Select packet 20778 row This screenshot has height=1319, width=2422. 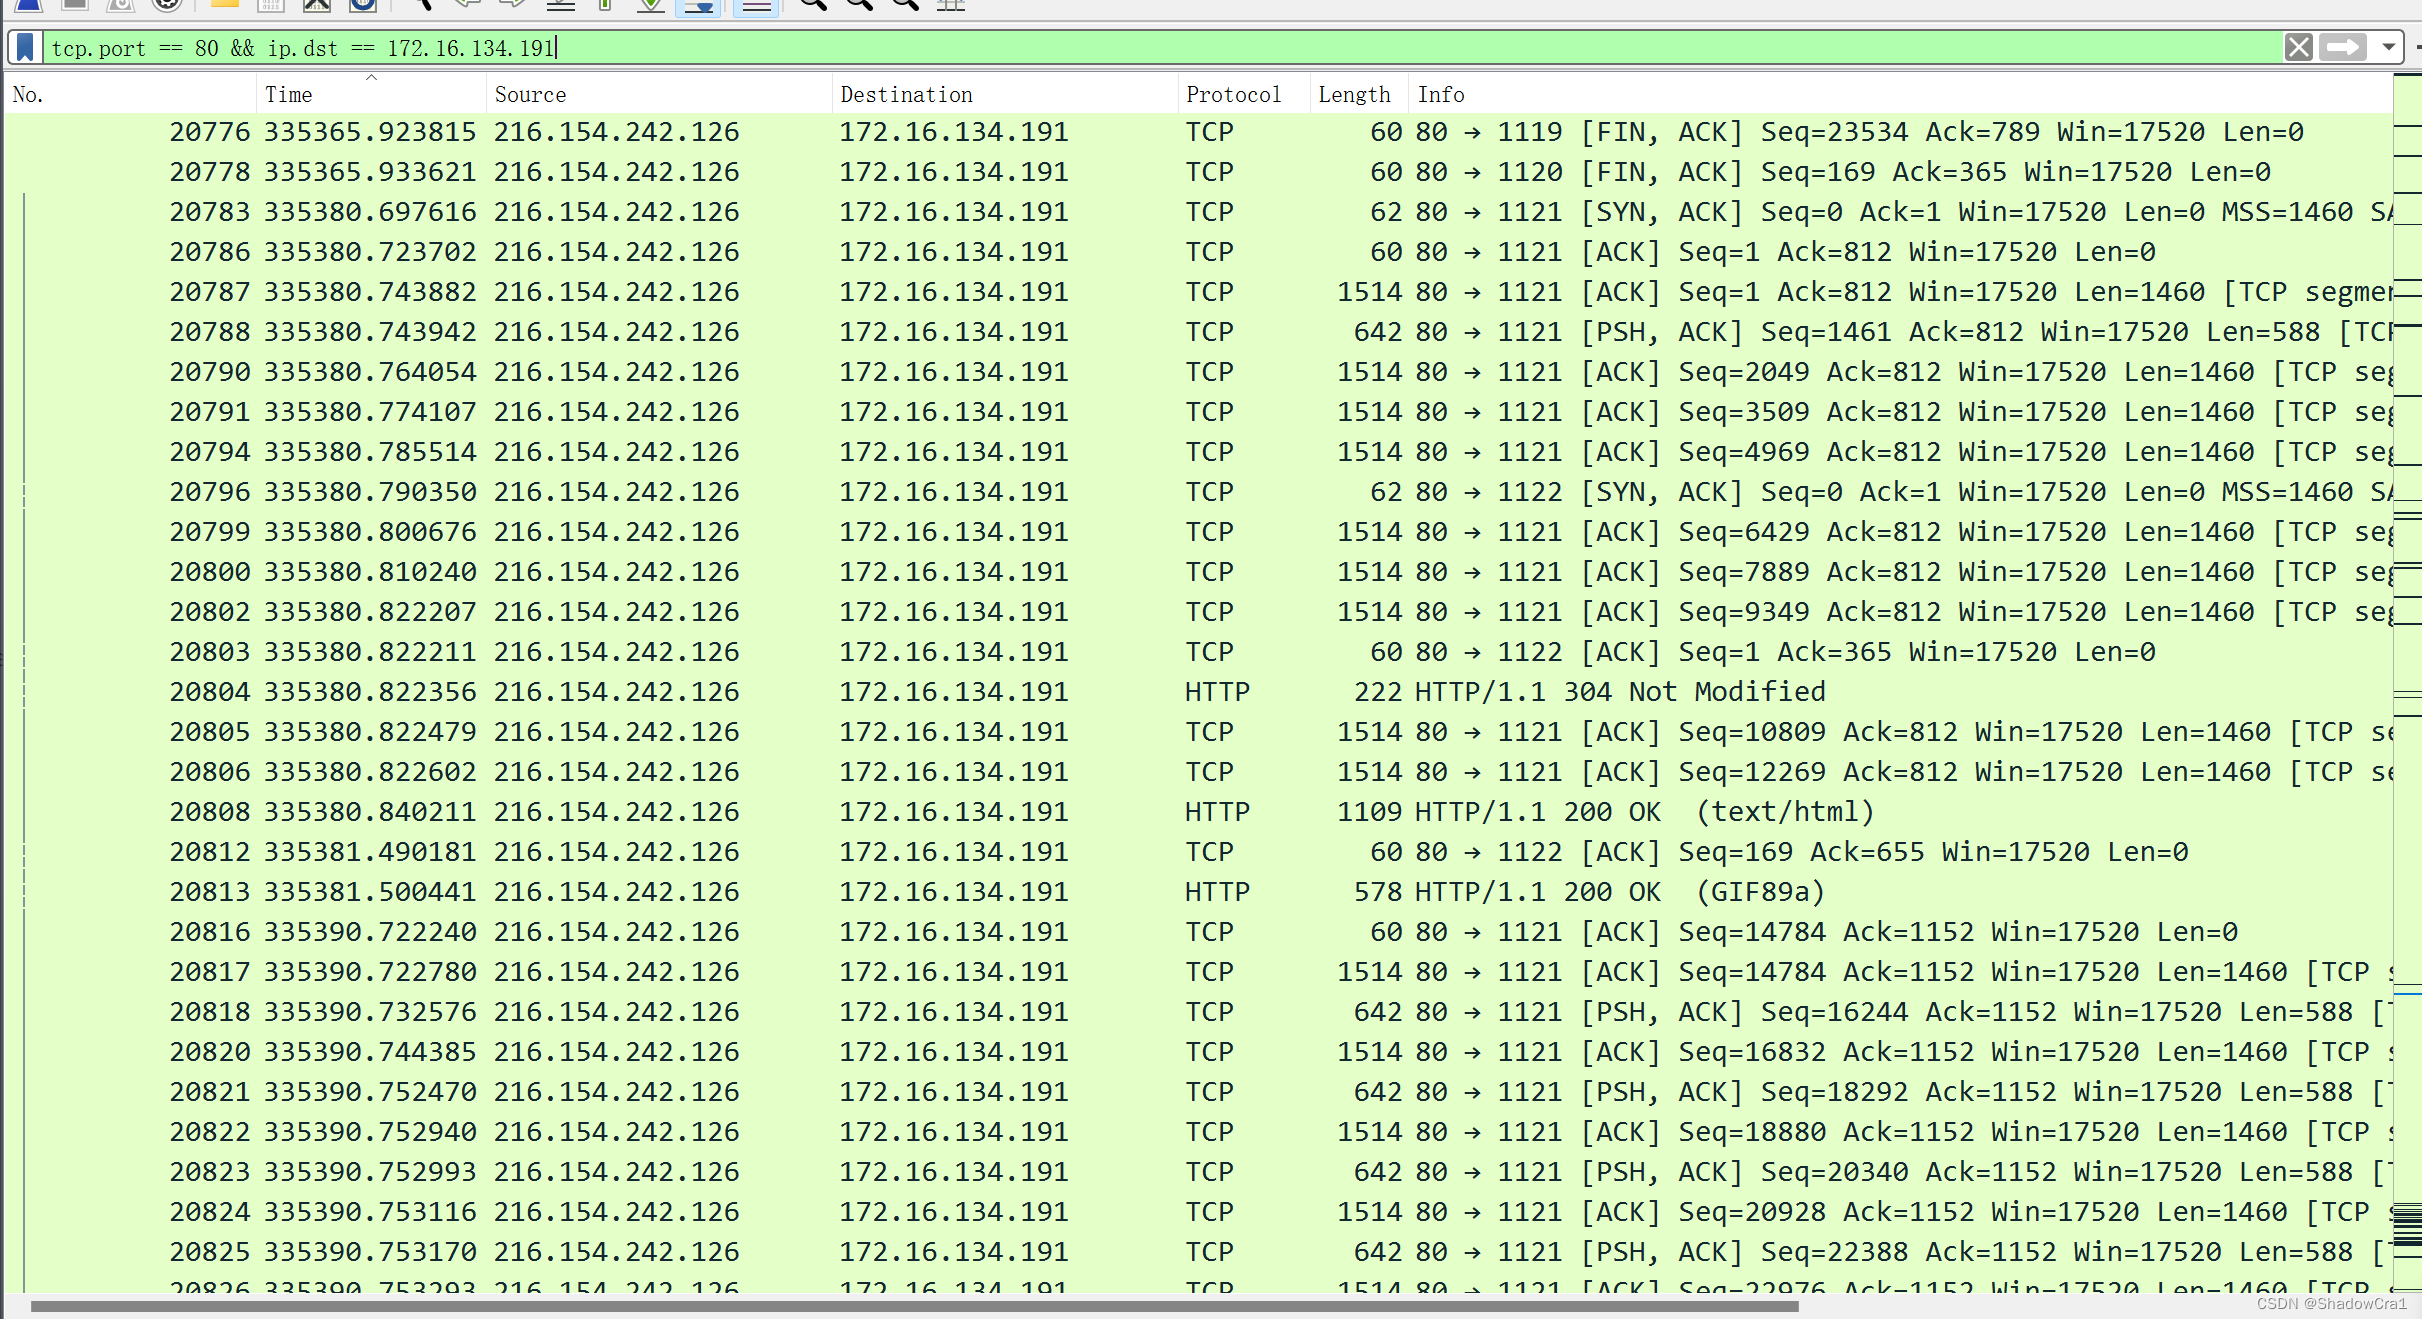click(x=1198, y=172)
